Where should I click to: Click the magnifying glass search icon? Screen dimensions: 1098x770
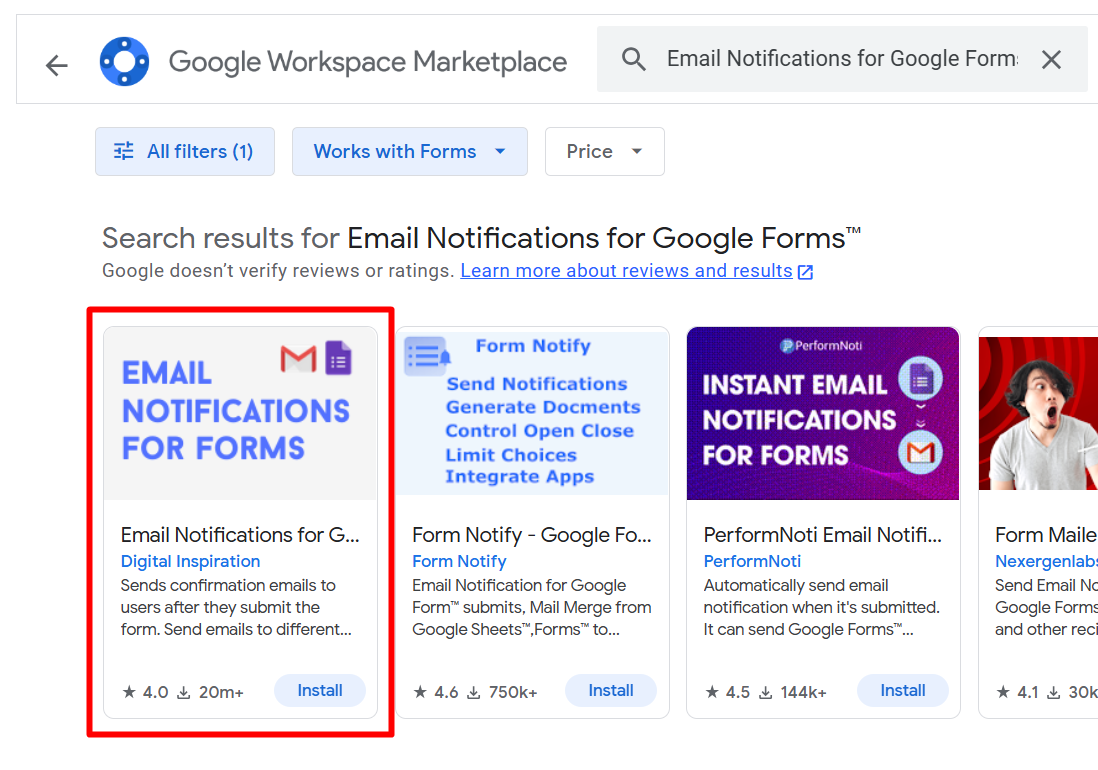pyautogui.click(x=634, y=60)
